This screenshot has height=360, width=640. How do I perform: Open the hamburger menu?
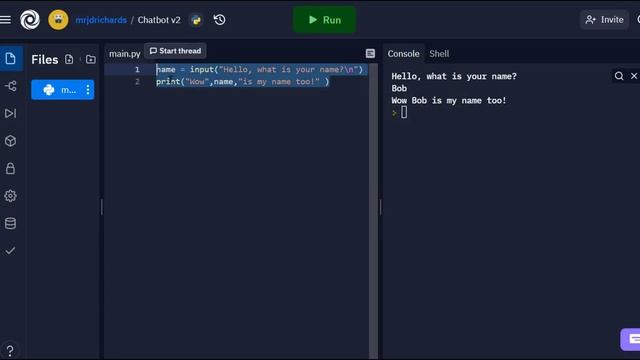(5, 20)
